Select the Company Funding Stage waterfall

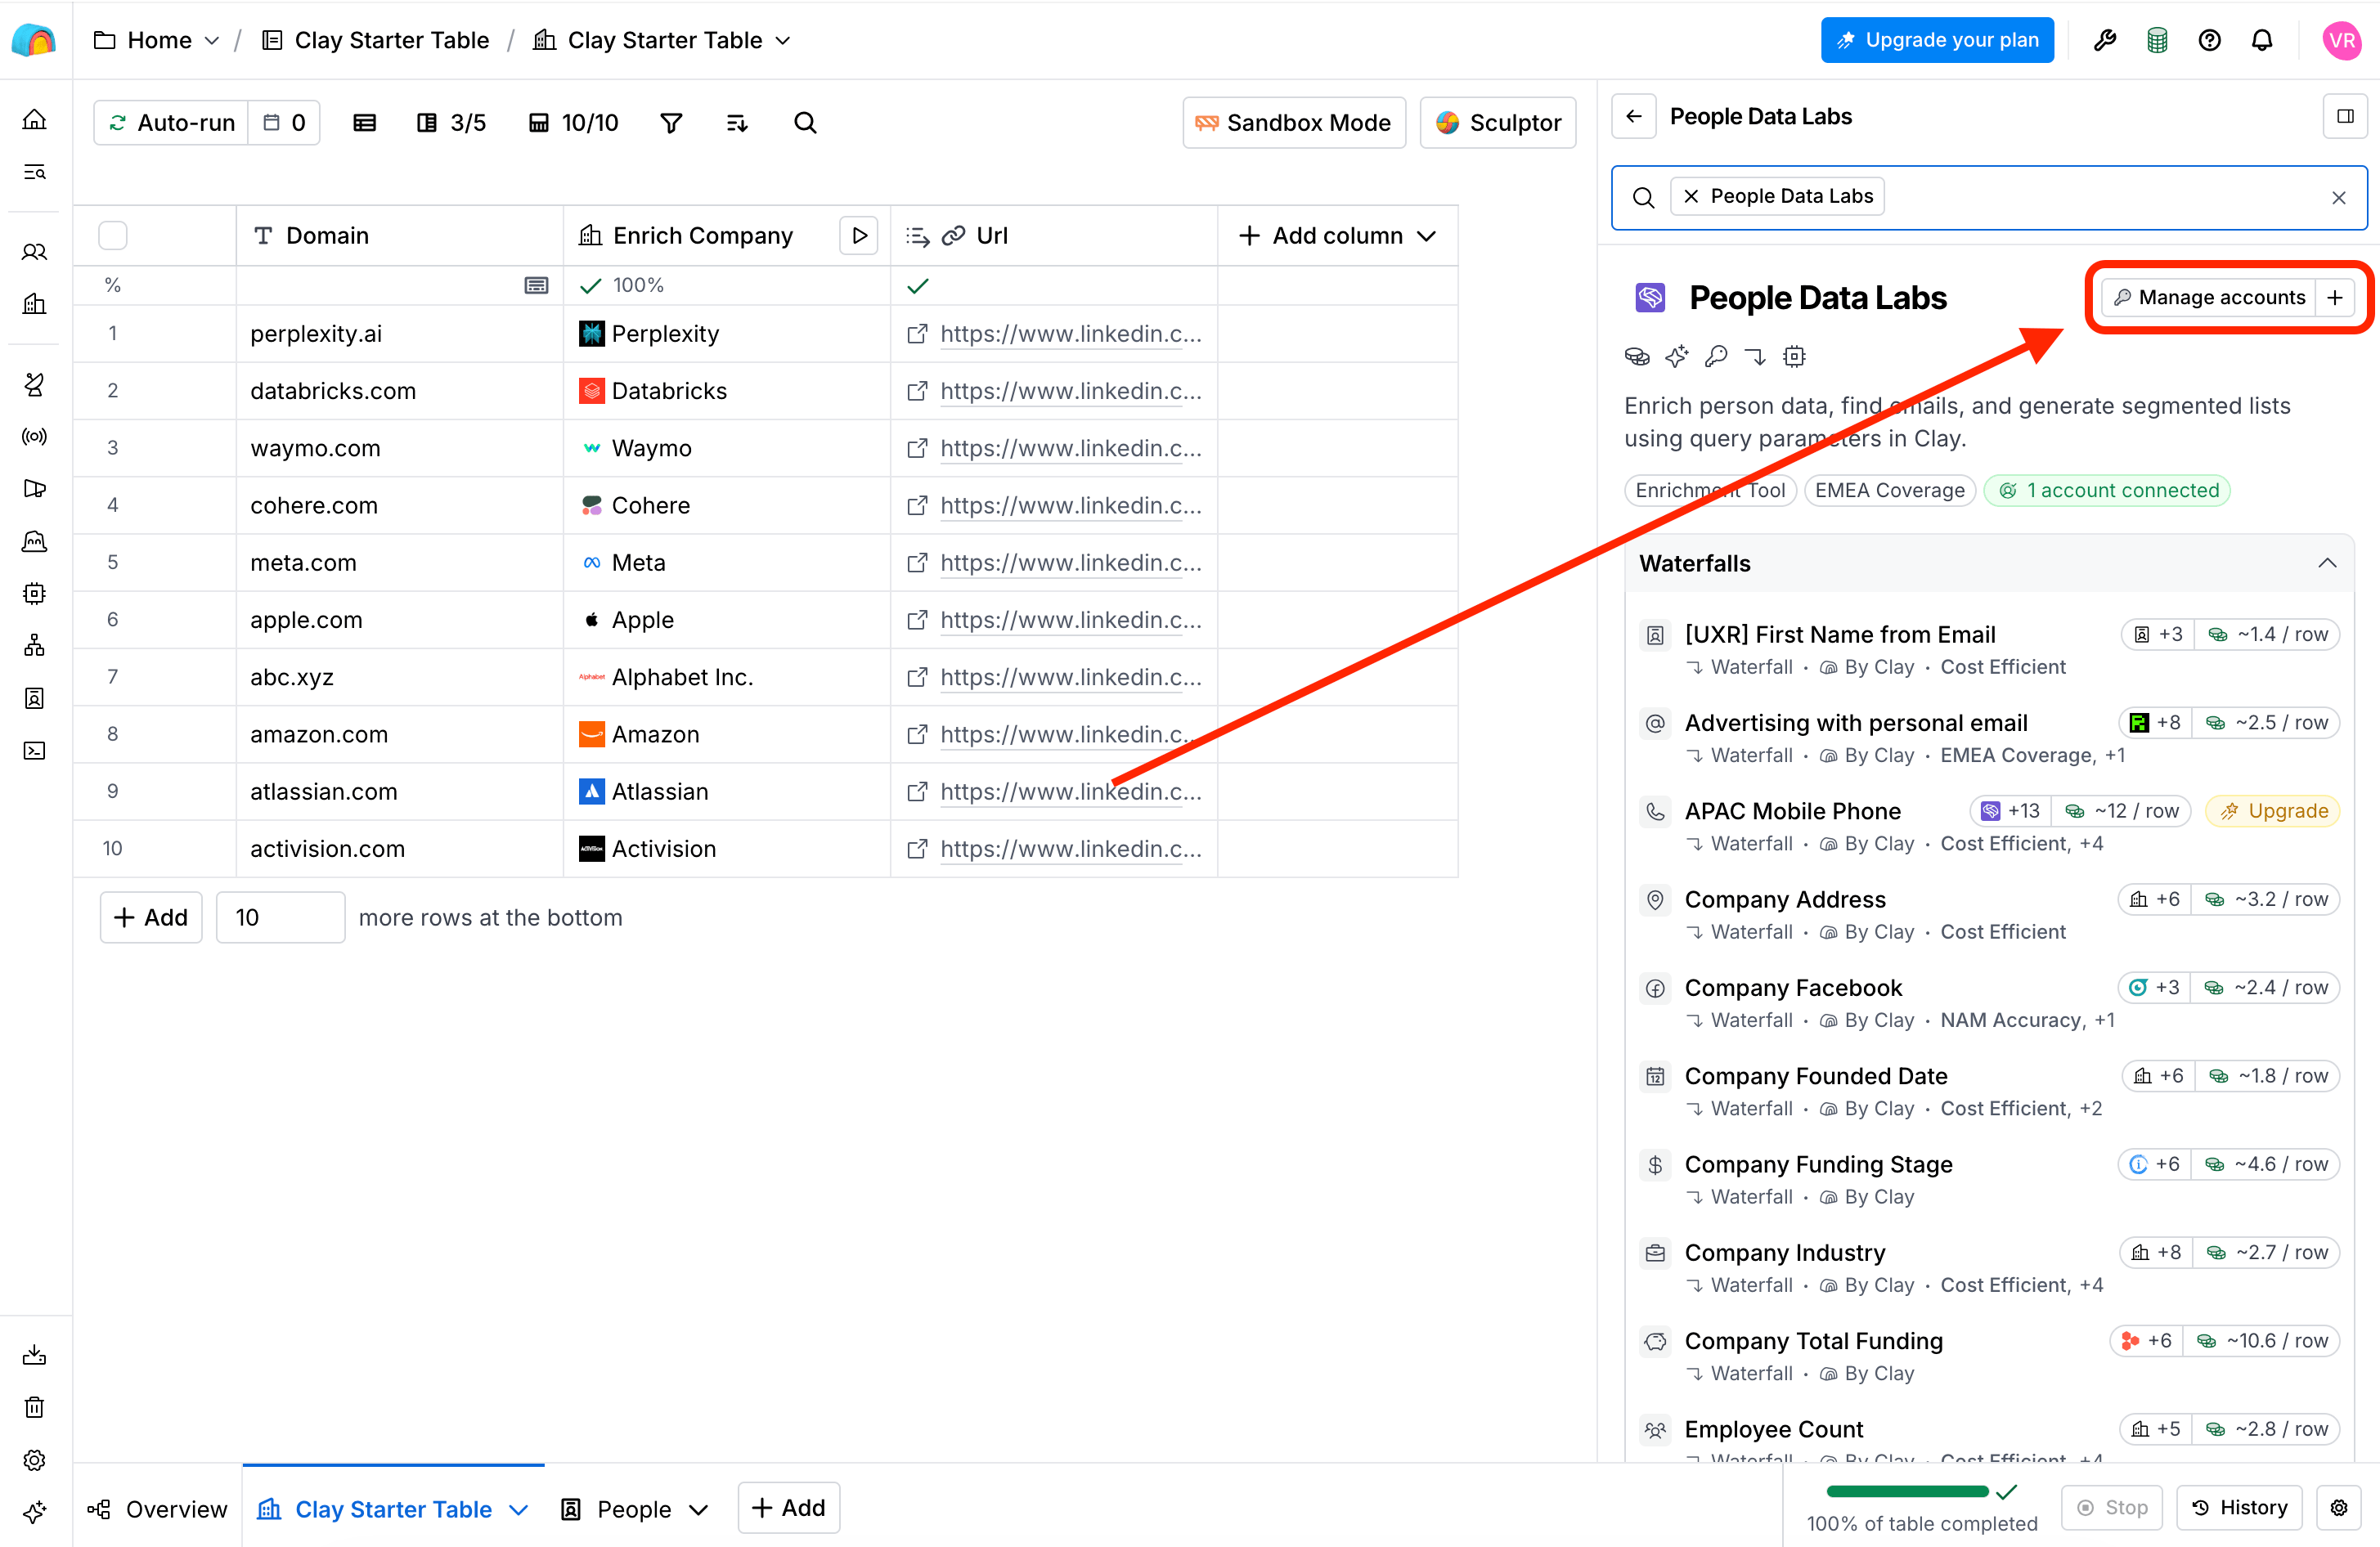coord(1988,1180)
